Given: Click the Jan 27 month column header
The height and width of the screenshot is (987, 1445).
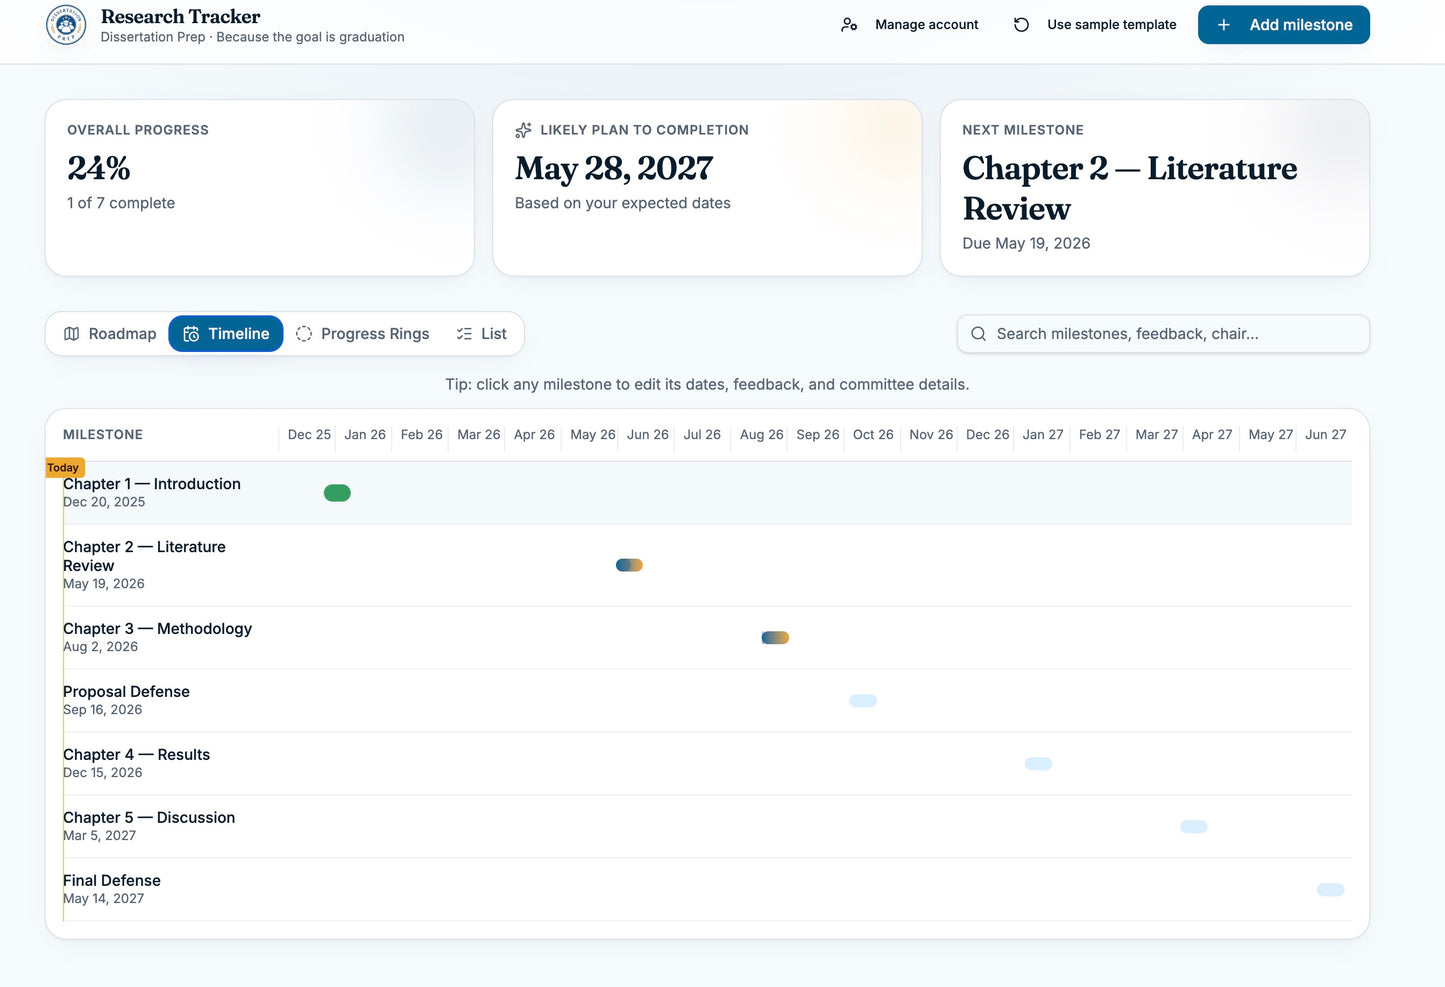Looking at the screenshot, I should pyautogui.click(x=1043, y=435).
